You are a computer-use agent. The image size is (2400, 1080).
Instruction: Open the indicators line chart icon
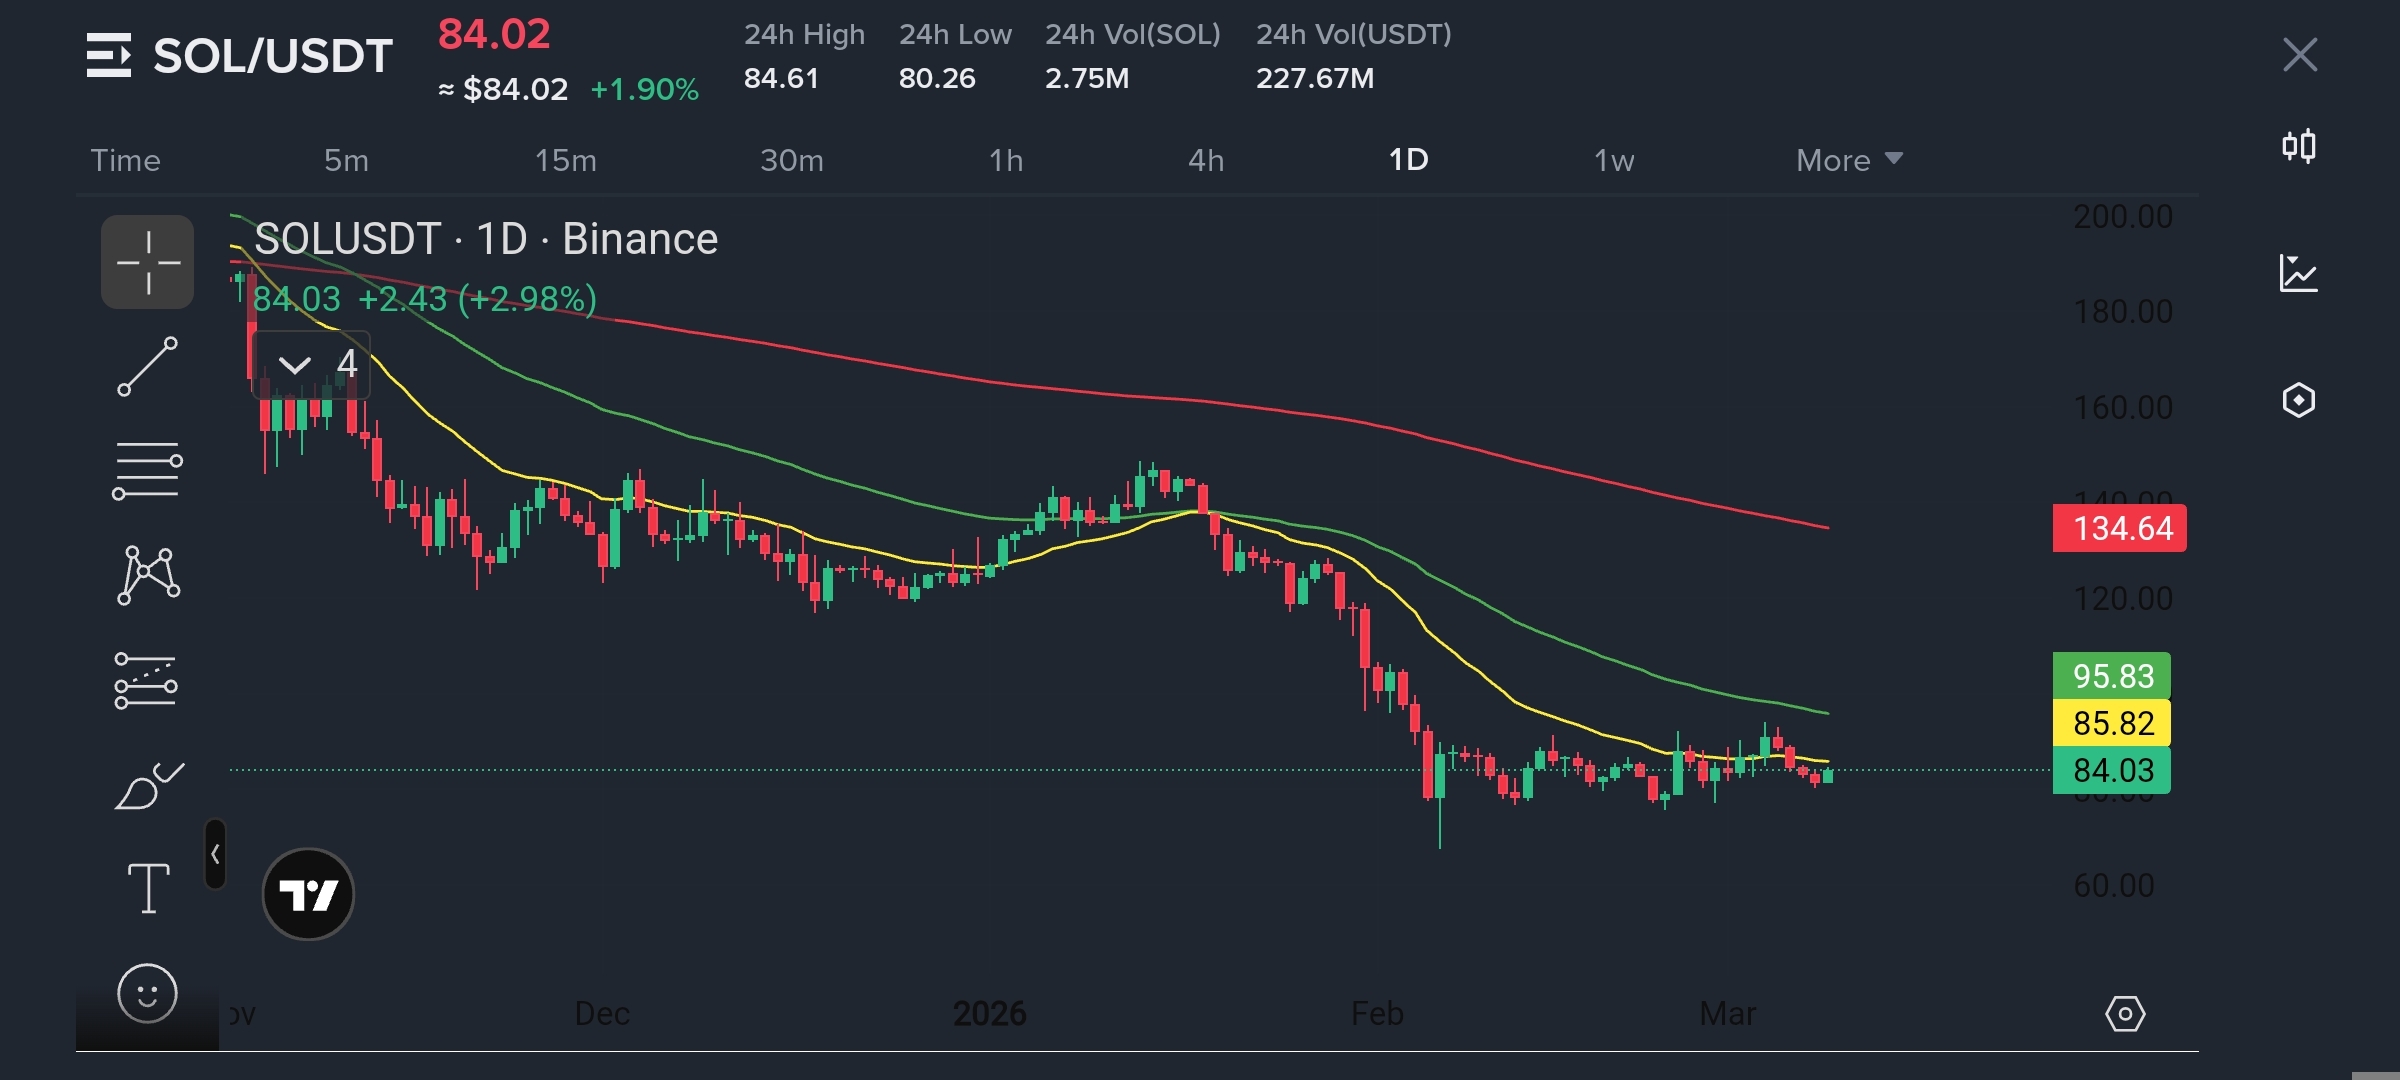(2298, 273)
